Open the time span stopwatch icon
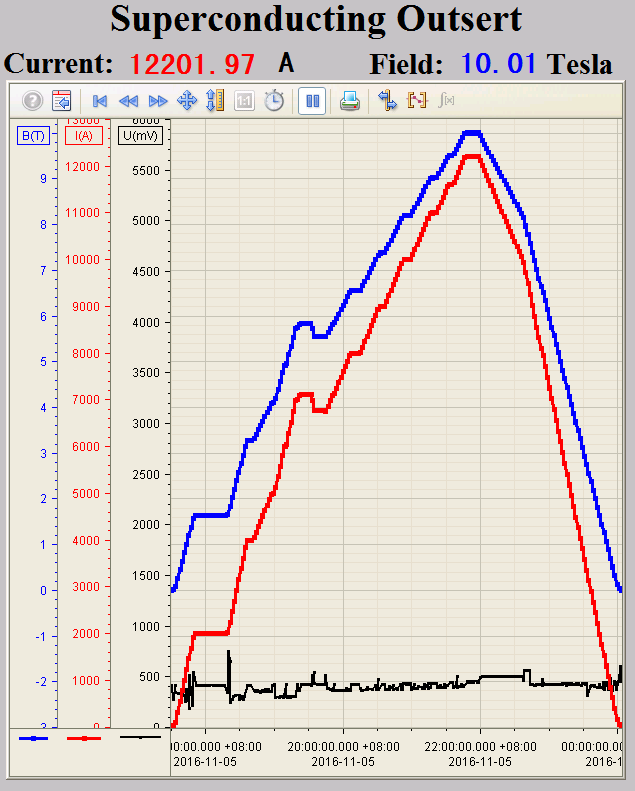 tap(274, 101)
